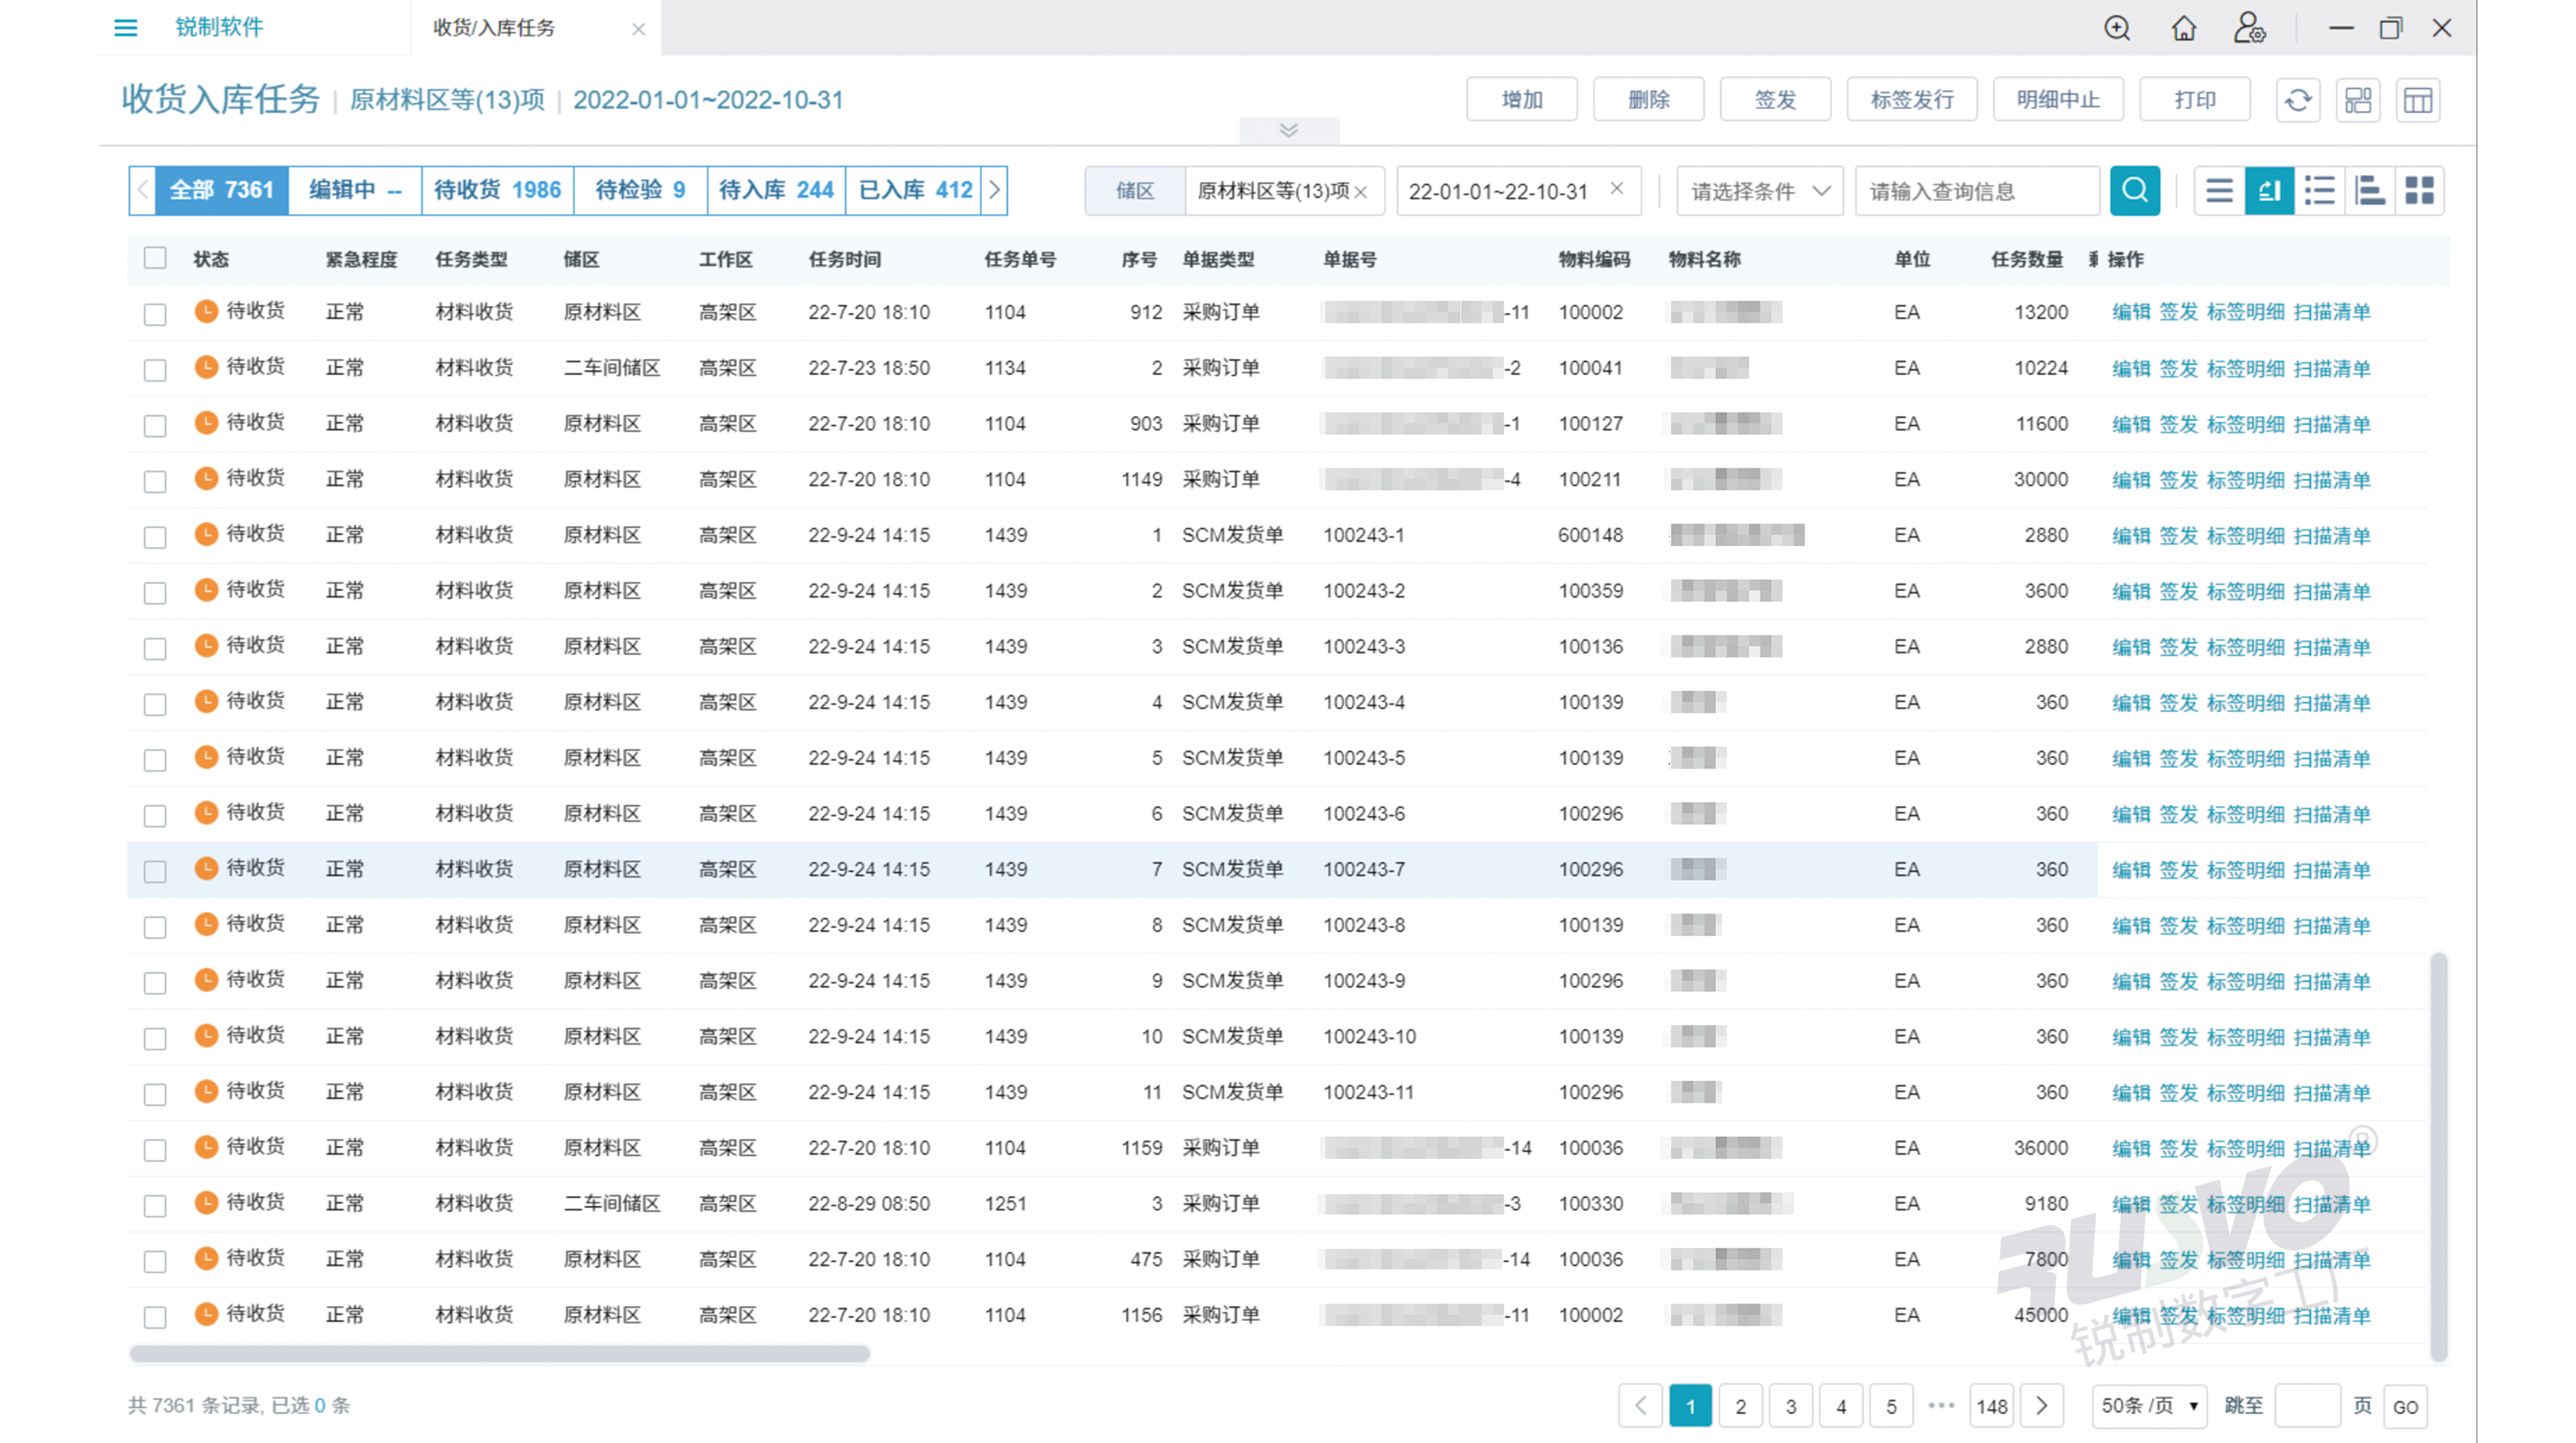Sort by 任务时间 column header

tap(844, 259)
